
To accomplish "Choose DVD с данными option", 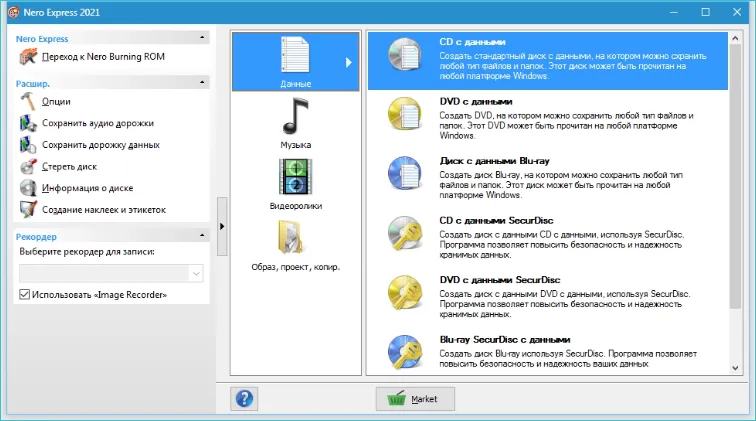I will (475, 101).
